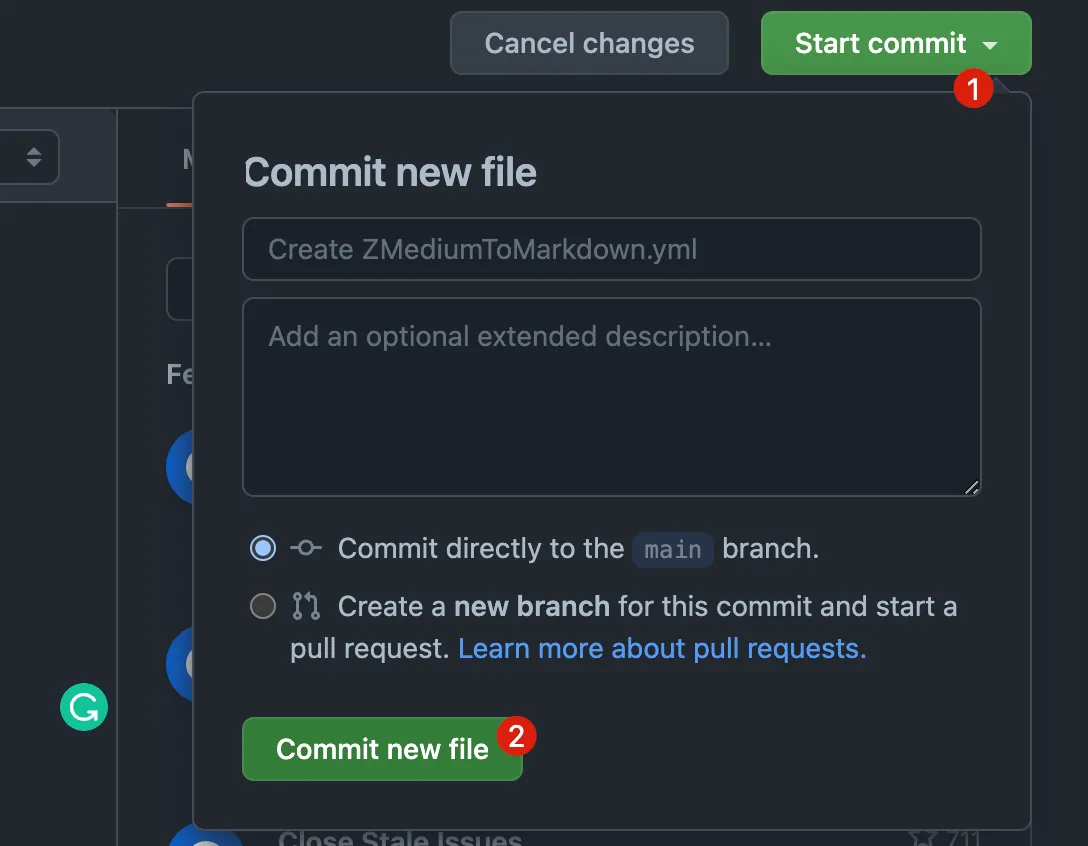Select the partially hidden tab starting with M
This screenshot has width=1088, height=846.
187,160
